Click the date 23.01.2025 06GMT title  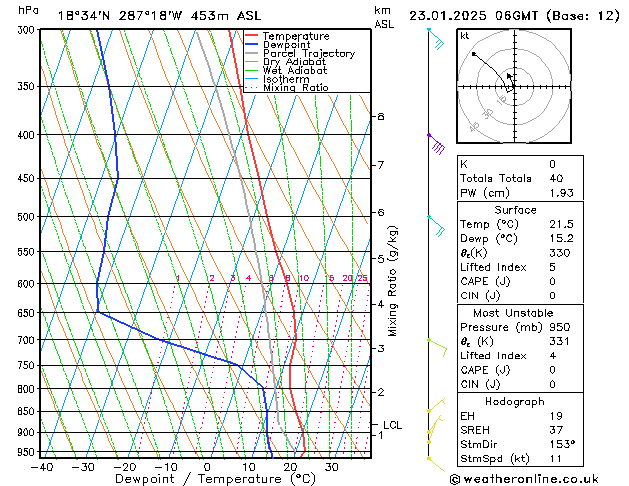coord(514,16)
